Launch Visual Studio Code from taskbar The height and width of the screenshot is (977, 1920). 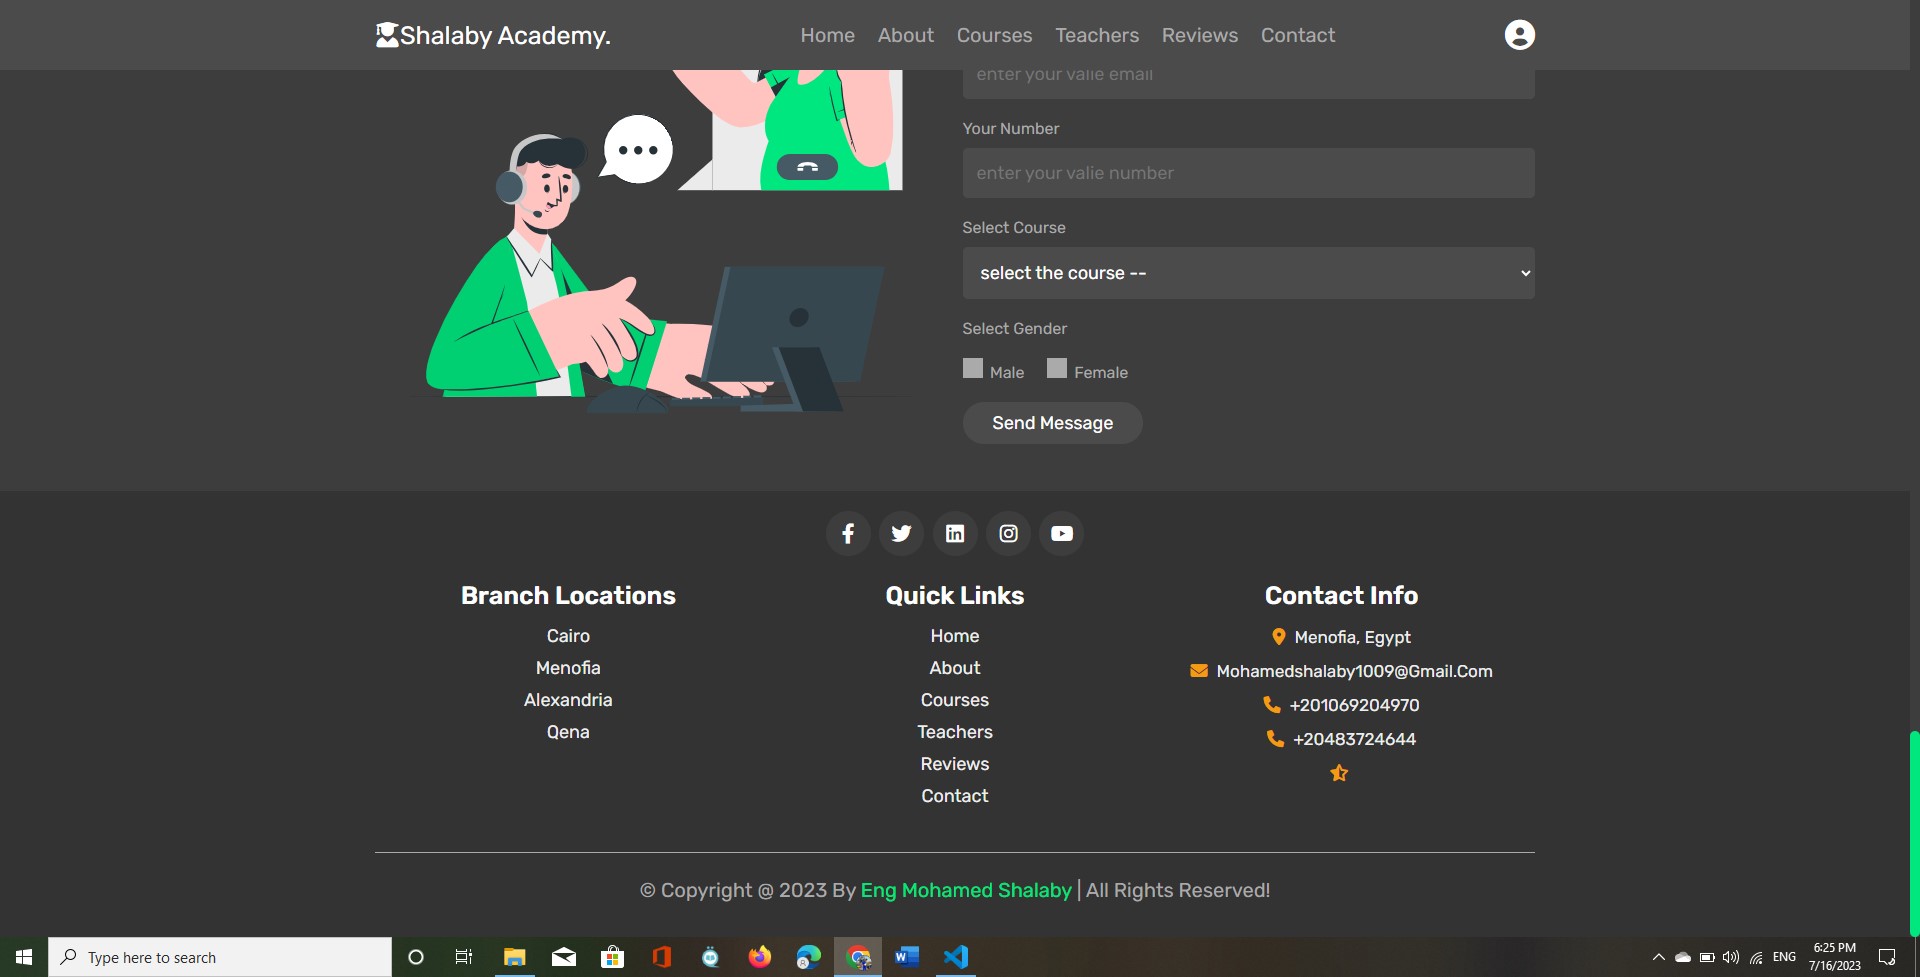point(956,957)
